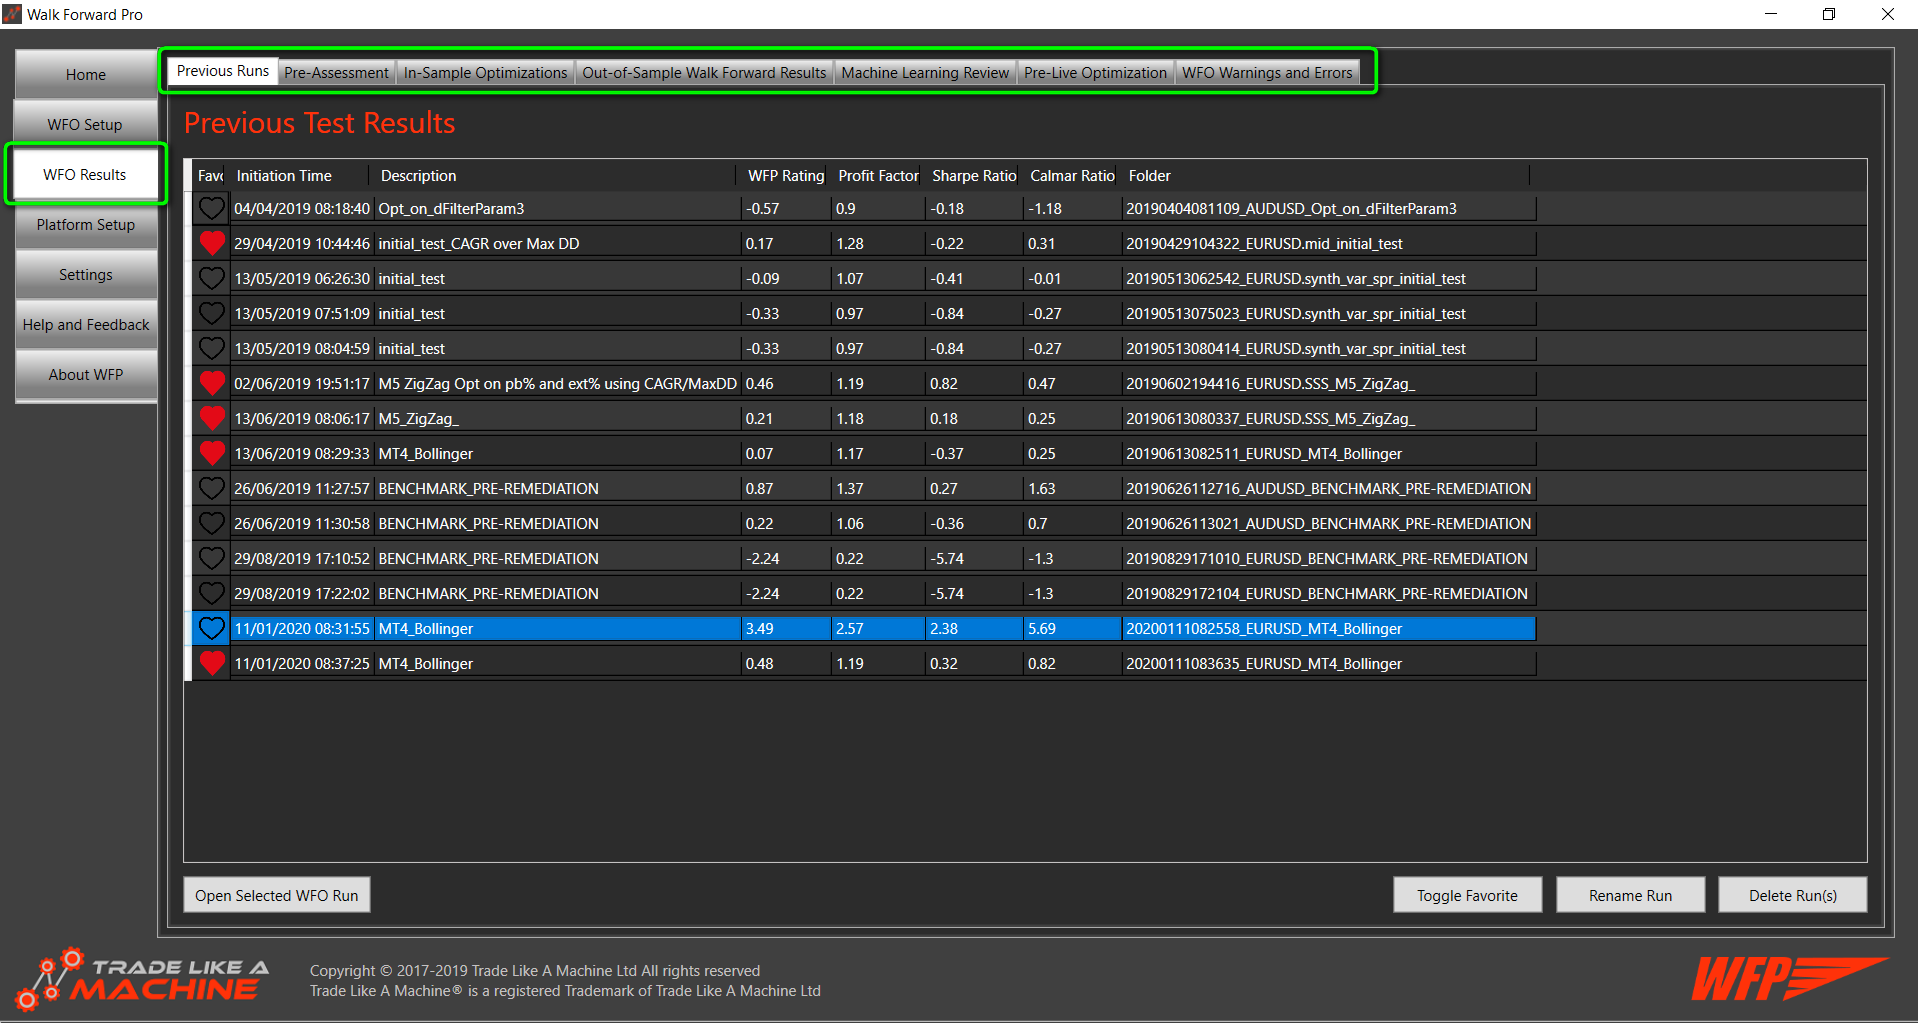Open Platform Setup section
The image size is (1918, 1023).
[x=86, y=225]
